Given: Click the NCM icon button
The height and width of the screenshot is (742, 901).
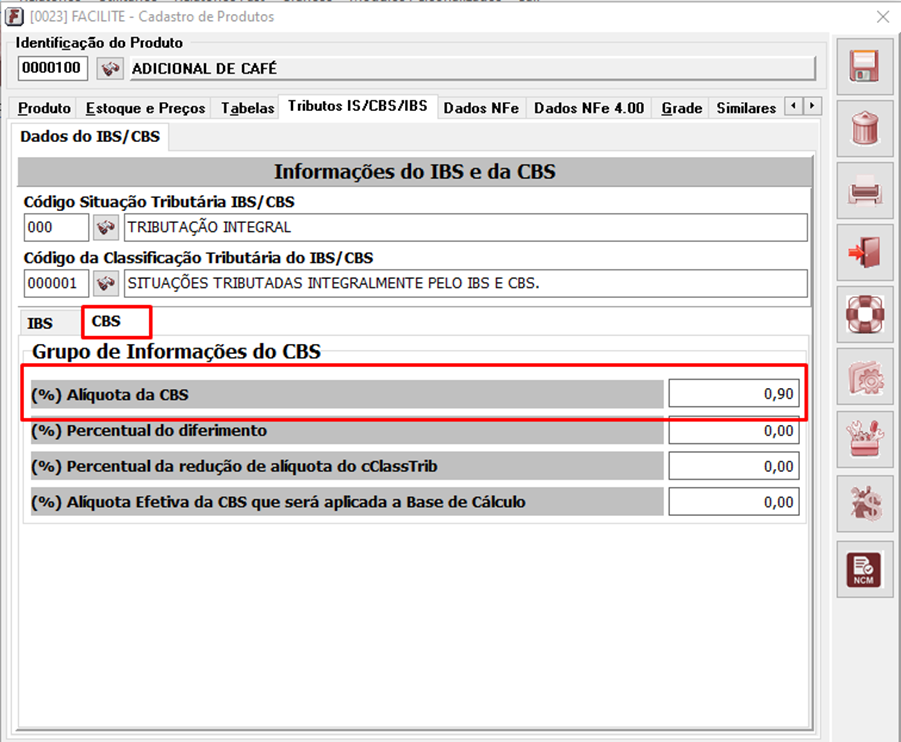Looking at the screenshot, I should (864, 569).
